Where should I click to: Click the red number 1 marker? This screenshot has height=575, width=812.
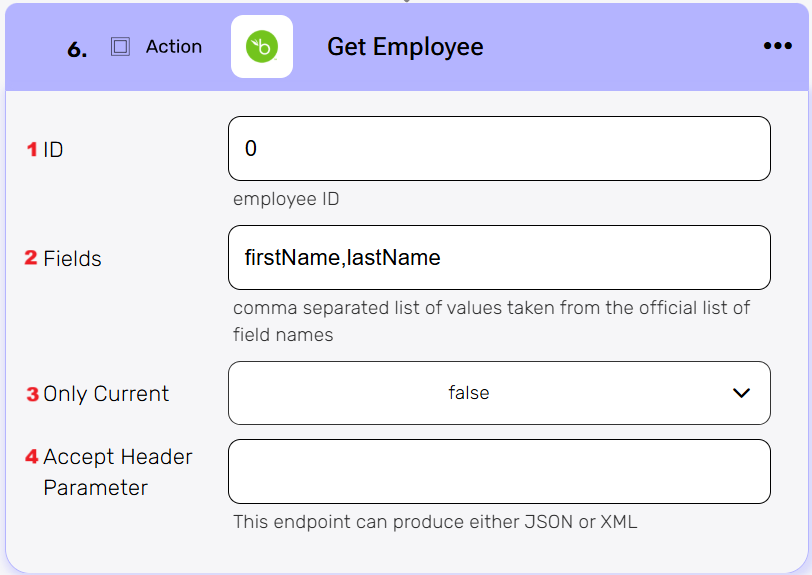tap(31, 150)
